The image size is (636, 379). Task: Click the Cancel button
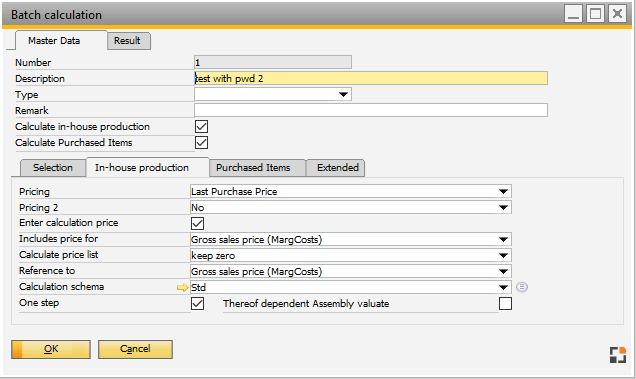click(135, 349)
